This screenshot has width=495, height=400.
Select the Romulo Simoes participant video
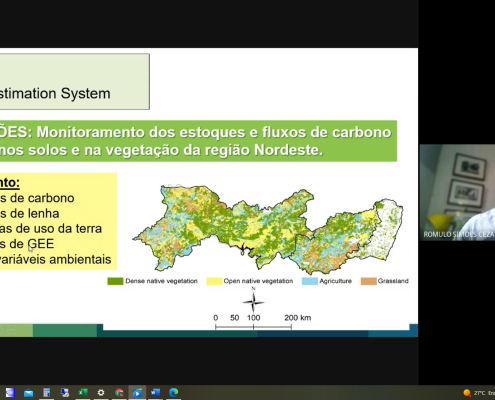coord(457,192)
